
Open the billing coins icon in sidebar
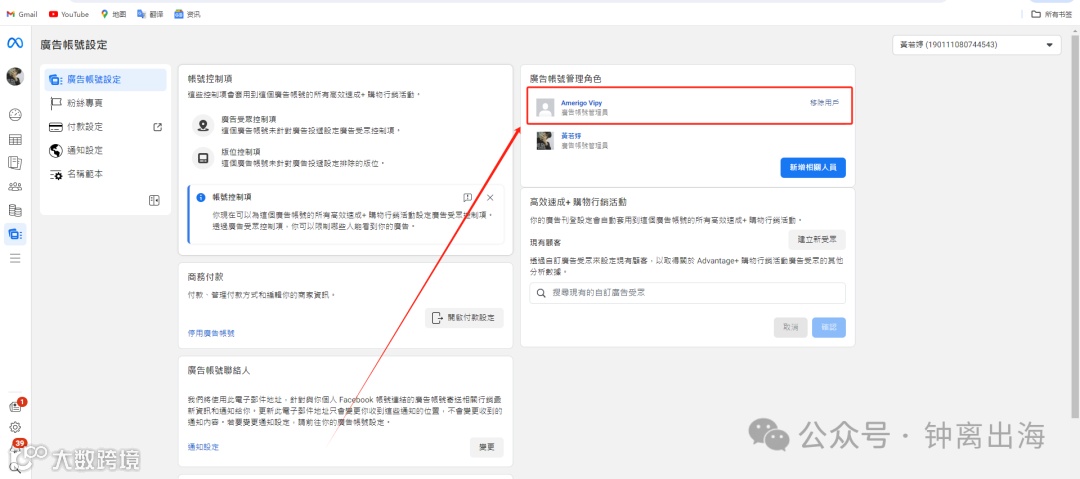pos(15,210)
